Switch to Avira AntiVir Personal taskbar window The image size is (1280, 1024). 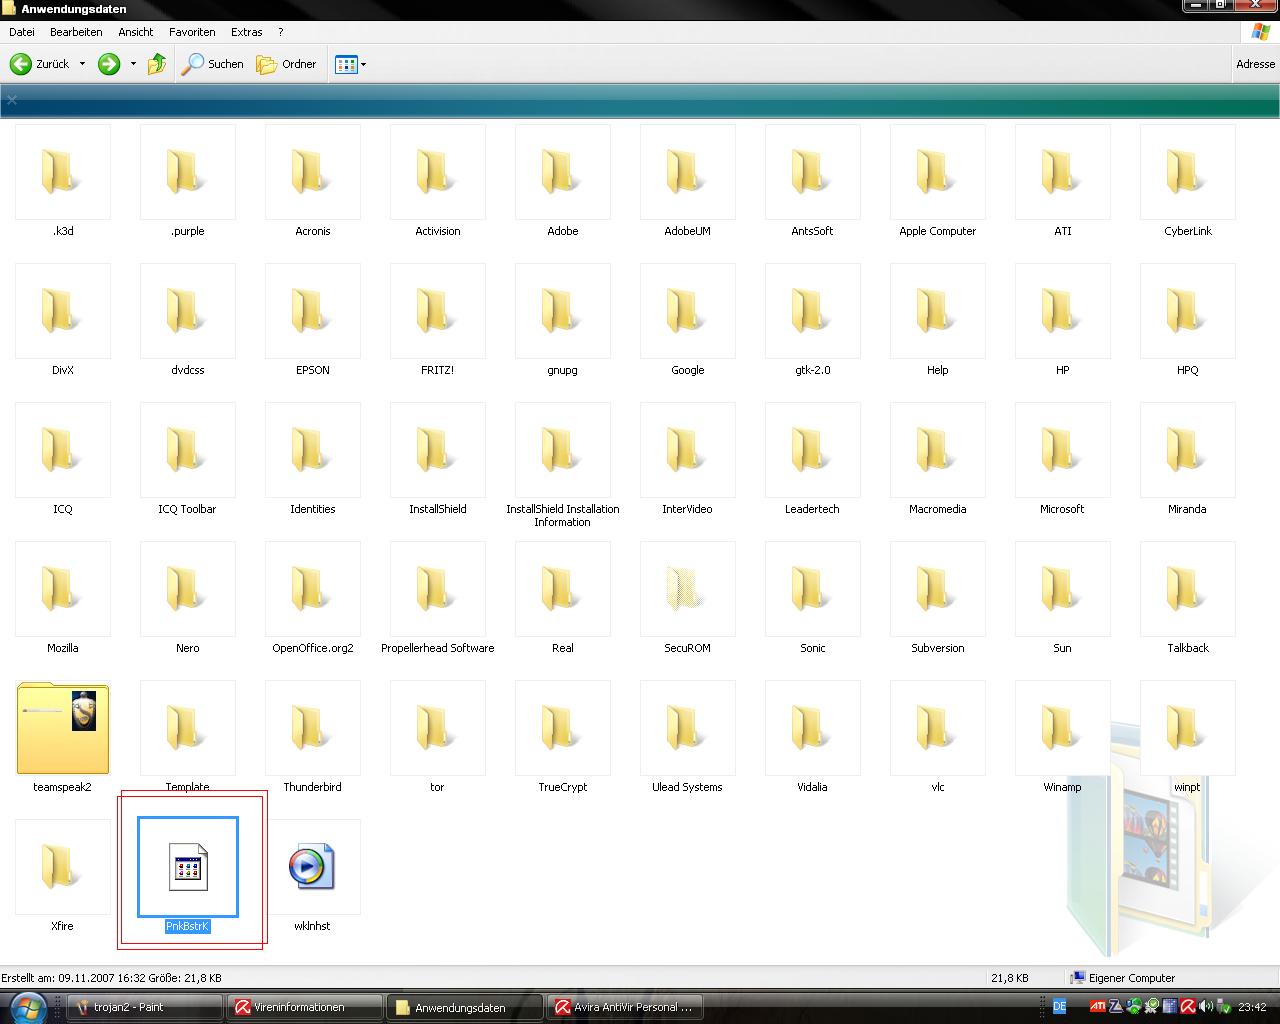625,1007
